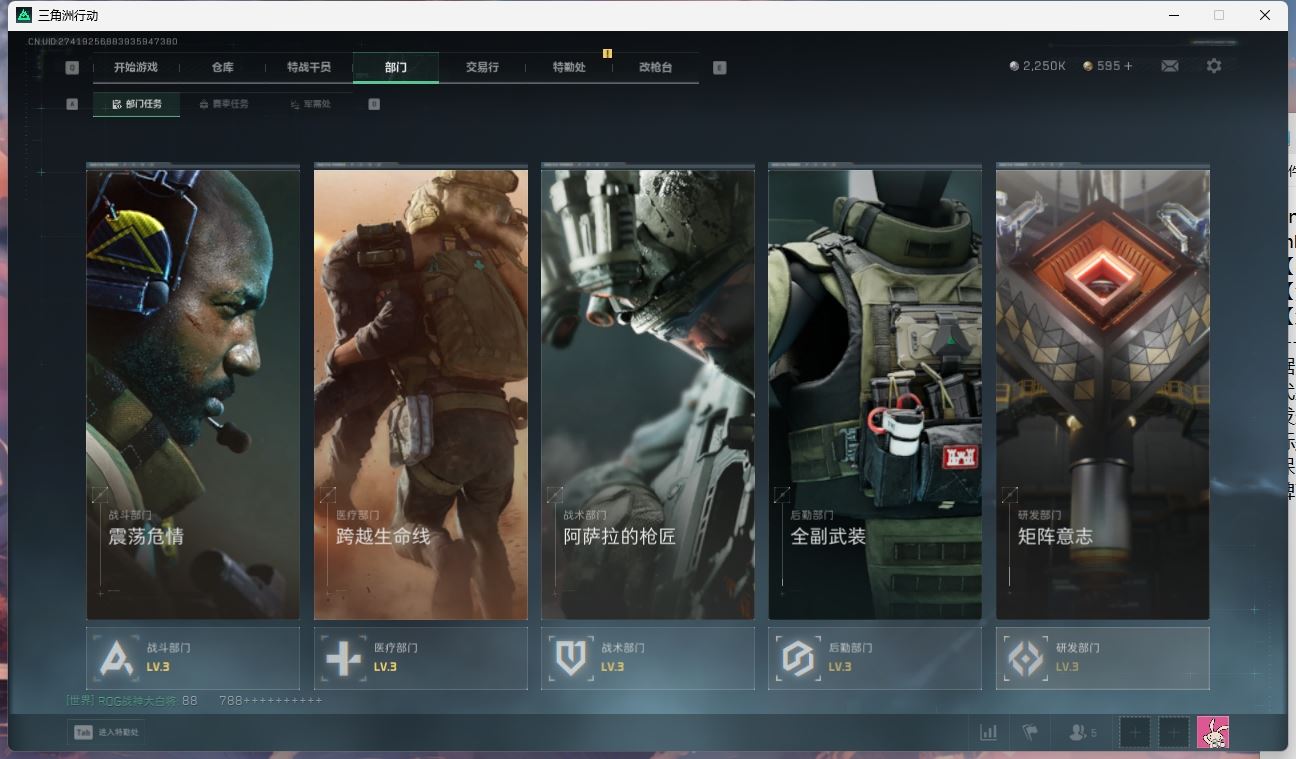
Task: Switch to the 仓库 tab
Action: point(222,67)
